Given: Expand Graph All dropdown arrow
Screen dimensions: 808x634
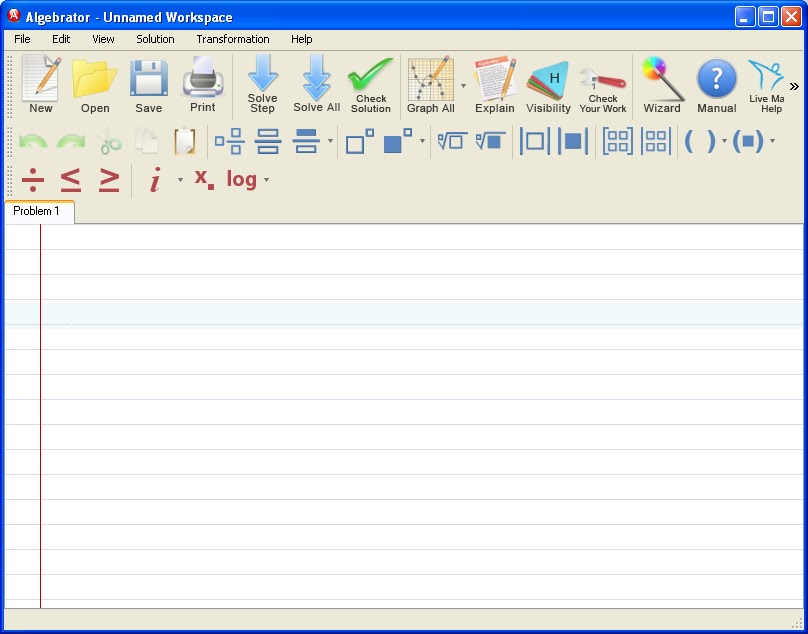Looking at the screenshot, I should (x=463, y=86).
